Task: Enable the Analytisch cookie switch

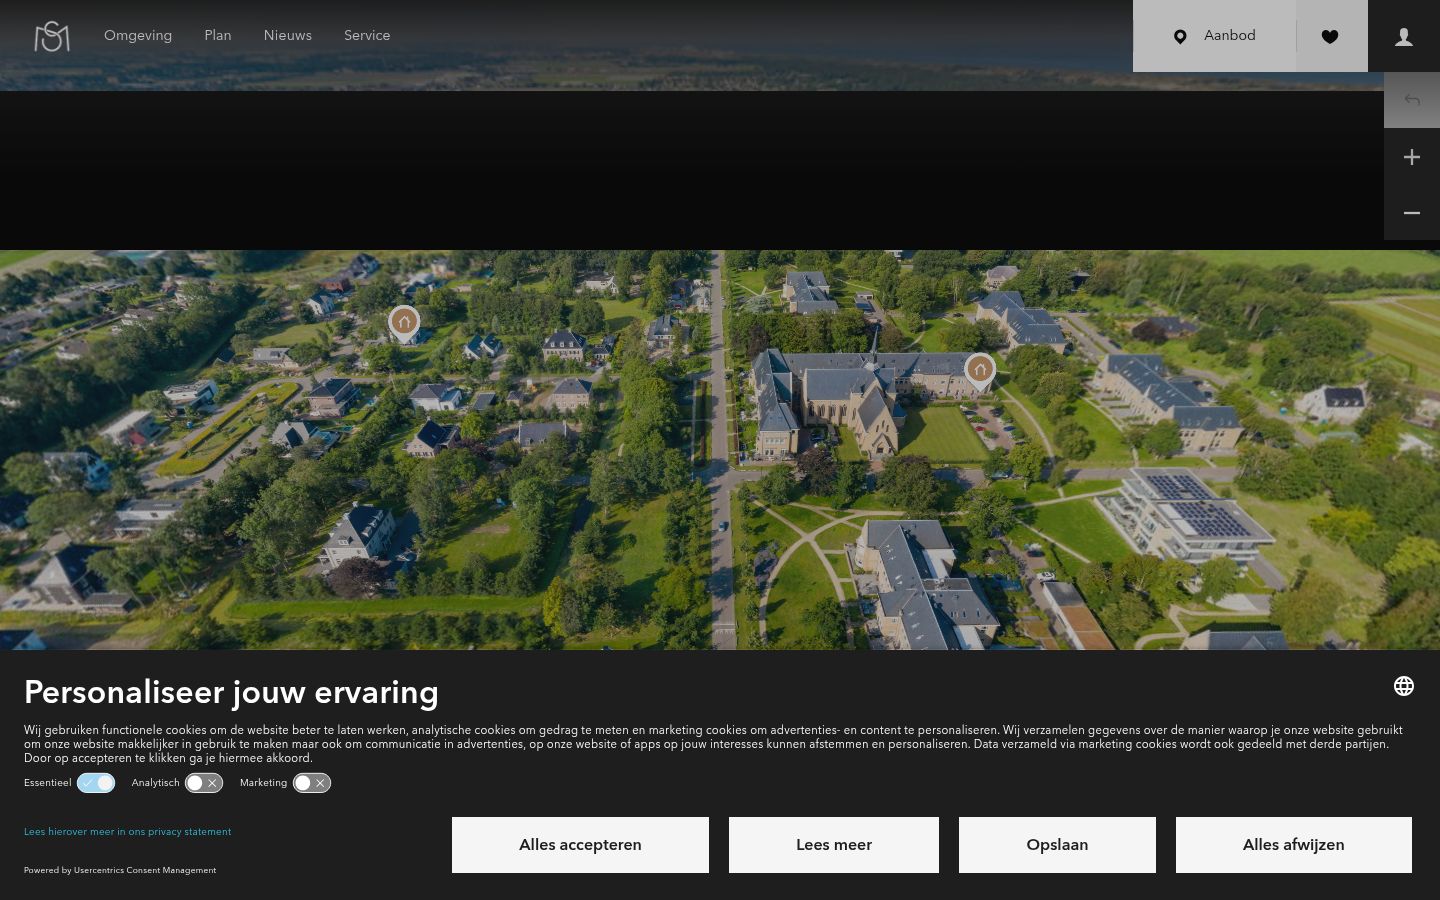Action: coord(204,783)
